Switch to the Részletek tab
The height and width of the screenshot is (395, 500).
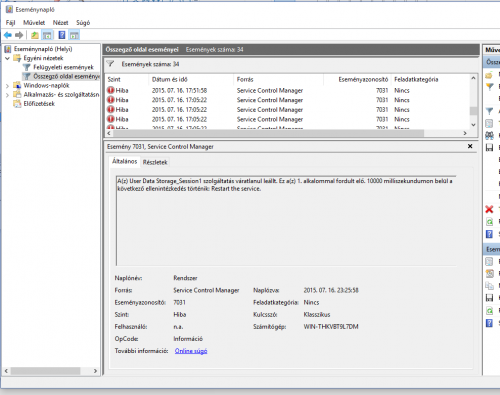point(155,162)
